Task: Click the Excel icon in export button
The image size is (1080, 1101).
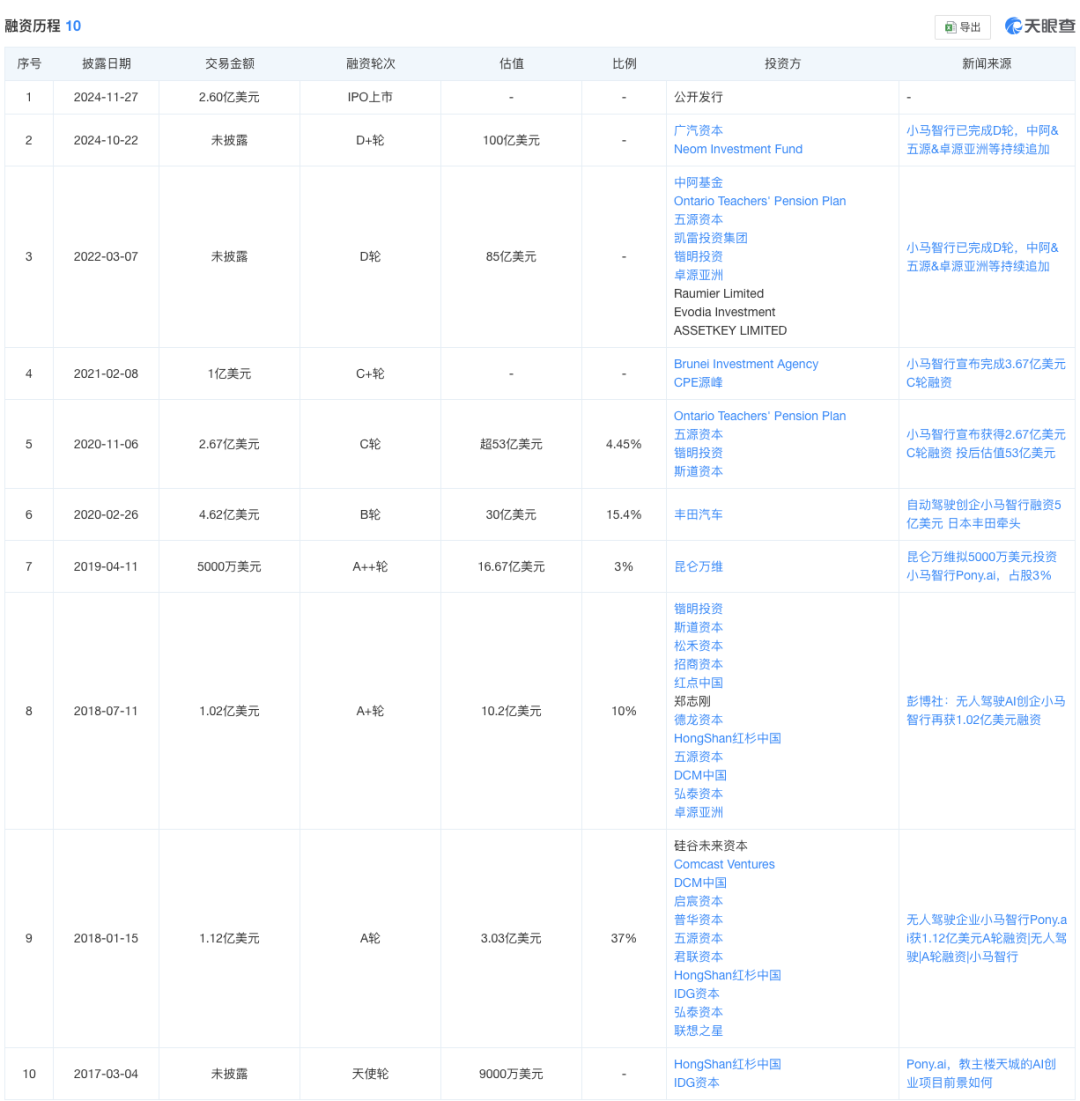Action: 950,27
